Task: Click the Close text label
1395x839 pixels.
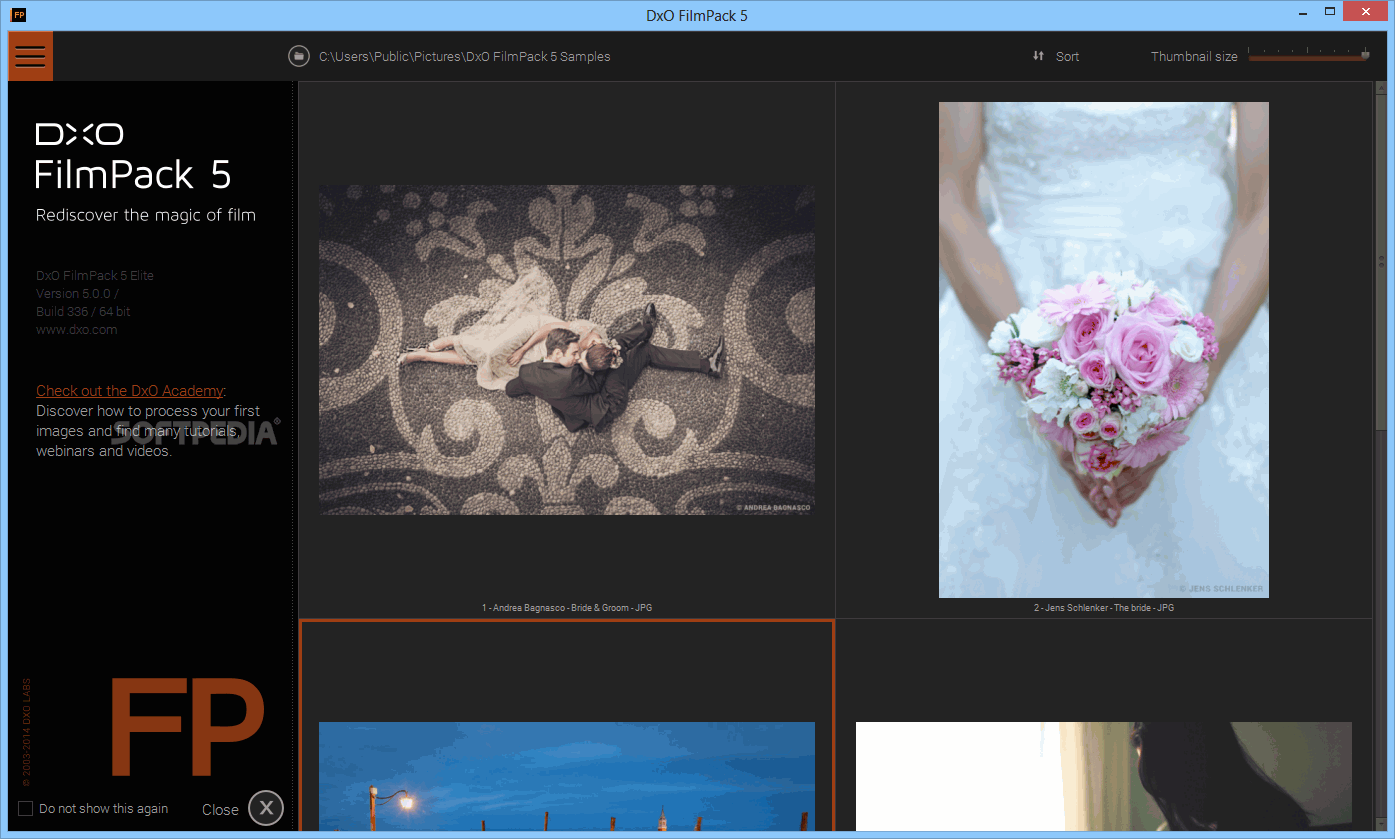Action: point(220,810)
